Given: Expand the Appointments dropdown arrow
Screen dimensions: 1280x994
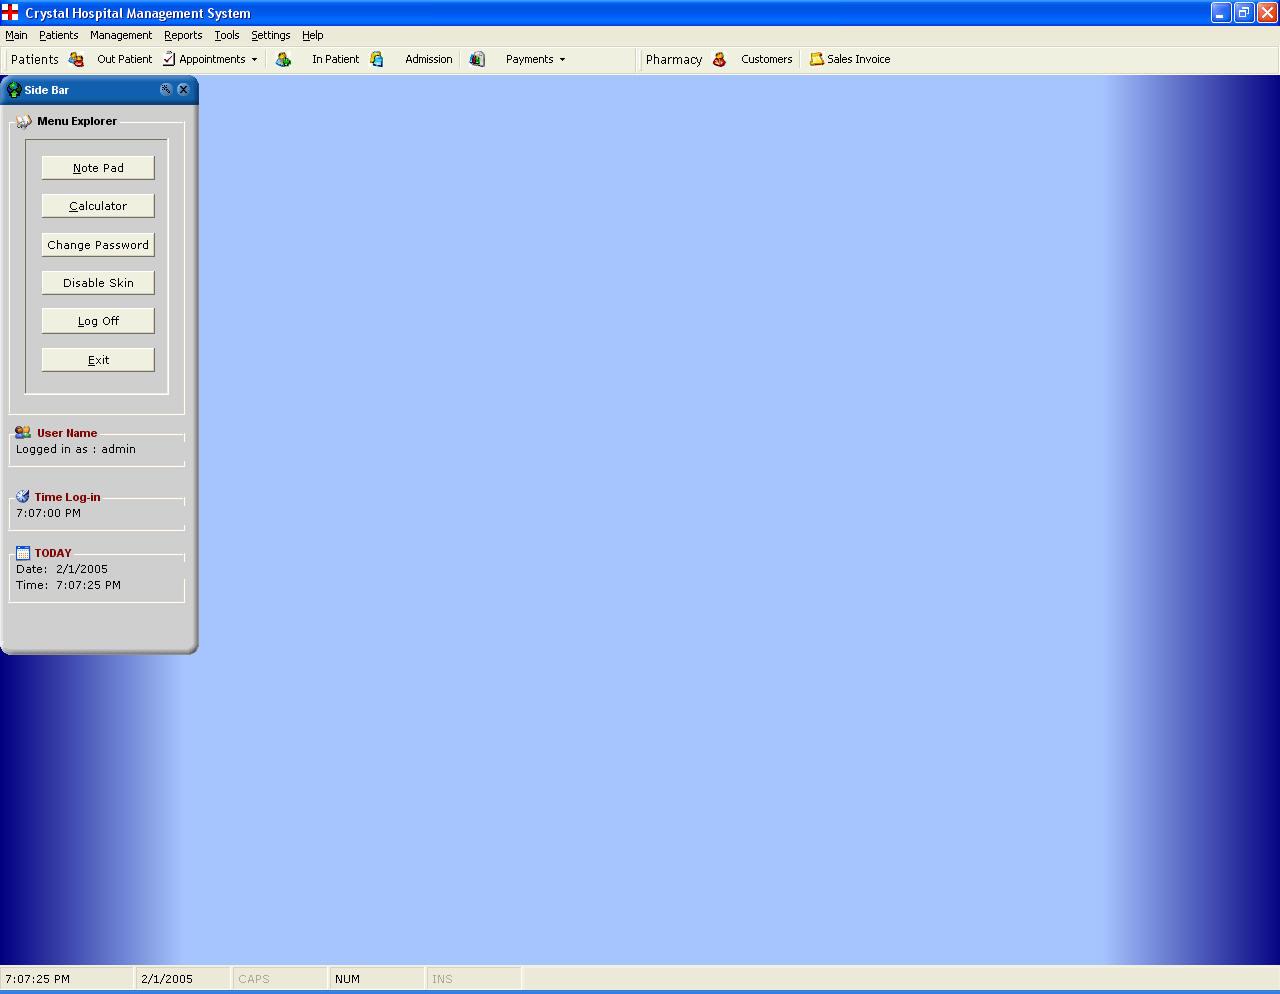Looking at the screenshot, I should (x=254, y=59).
